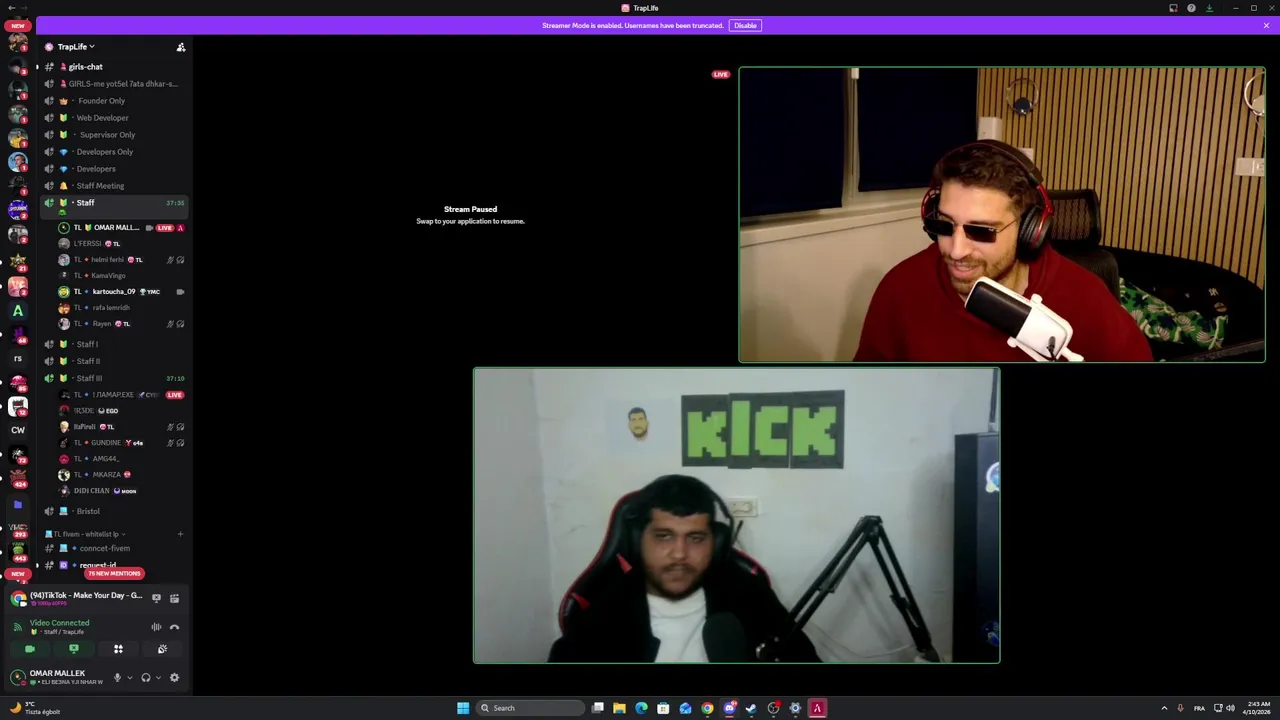The width and height of the screenshot is (1280, 720).
Task: Click the invite people icon beside TrapLife
Action: [181, 47]
